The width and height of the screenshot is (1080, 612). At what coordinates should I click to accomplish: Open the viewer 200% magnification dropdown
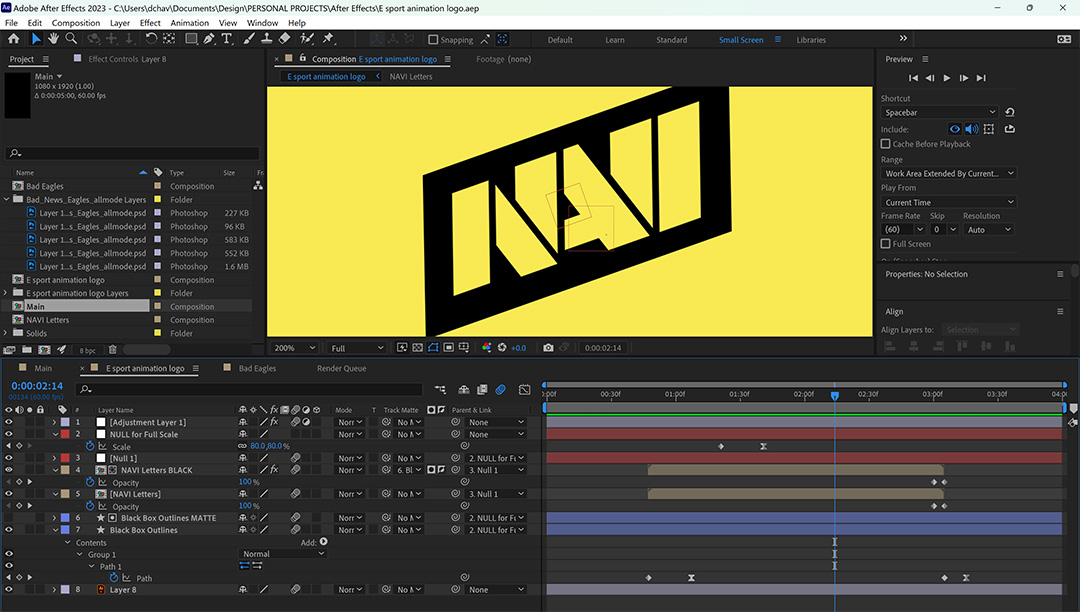(295, 348)
